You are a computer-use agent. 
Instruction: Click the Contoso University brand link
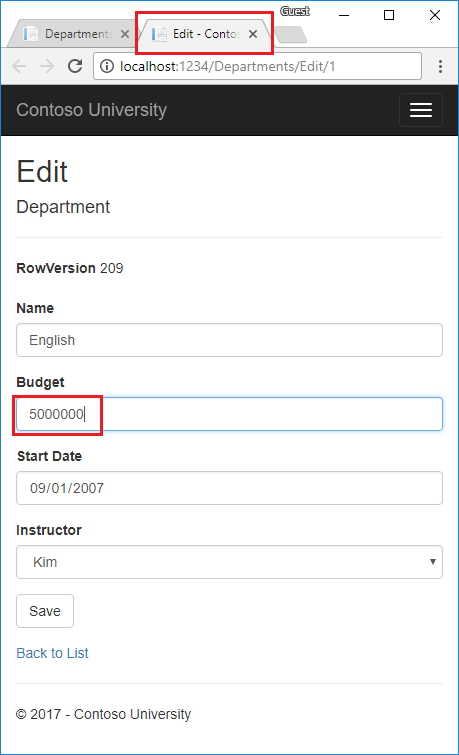pyautogui.click(x=92, y=110)
